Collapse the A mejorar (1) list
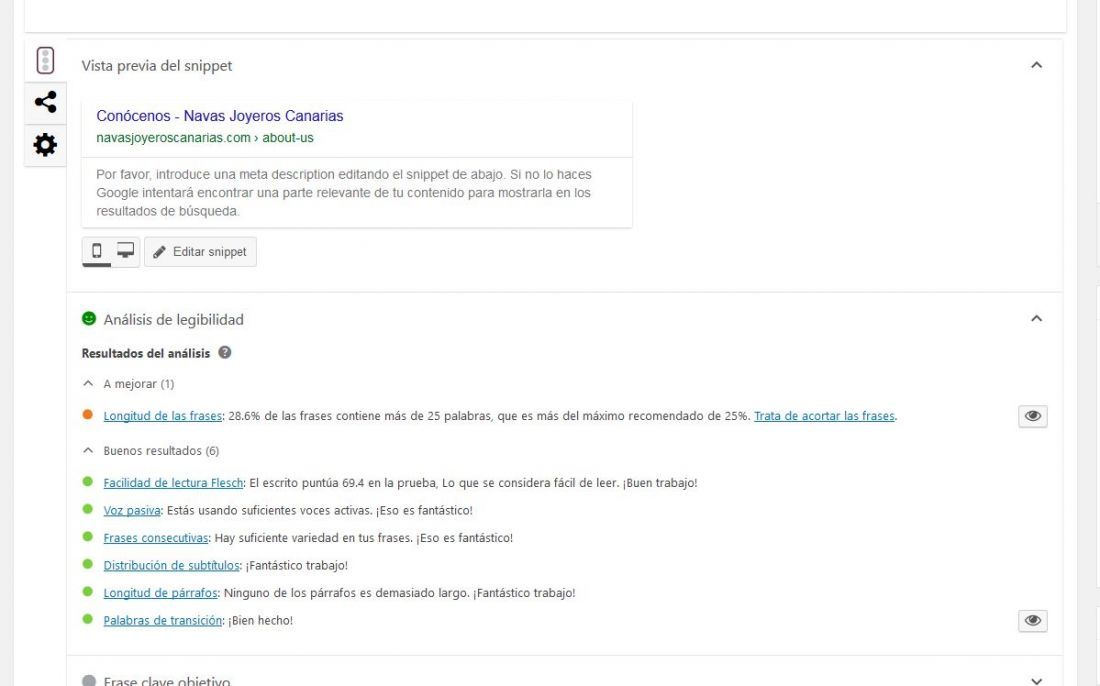This screenshot has width=1100, height=686. 88,384
